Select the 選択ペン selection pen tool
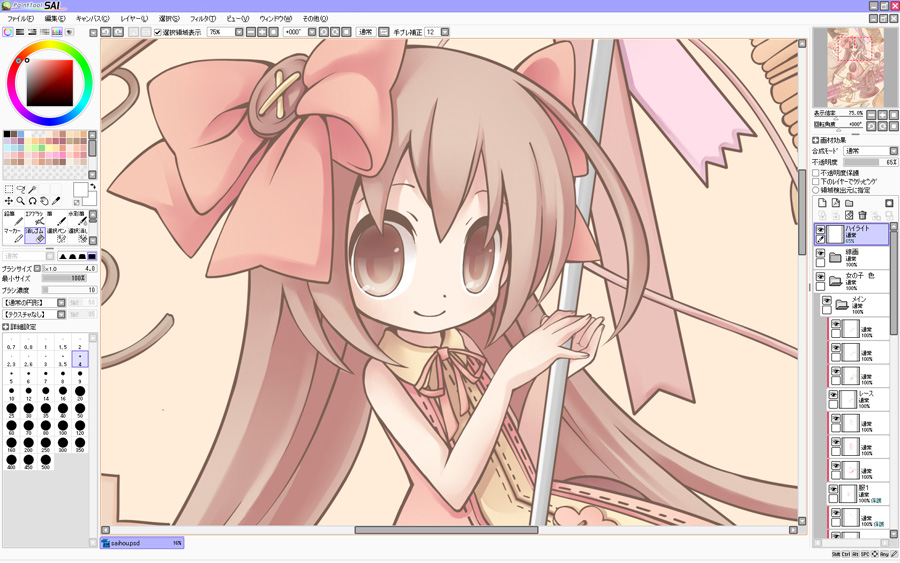 pyautogui.click(x=56, y=235)
